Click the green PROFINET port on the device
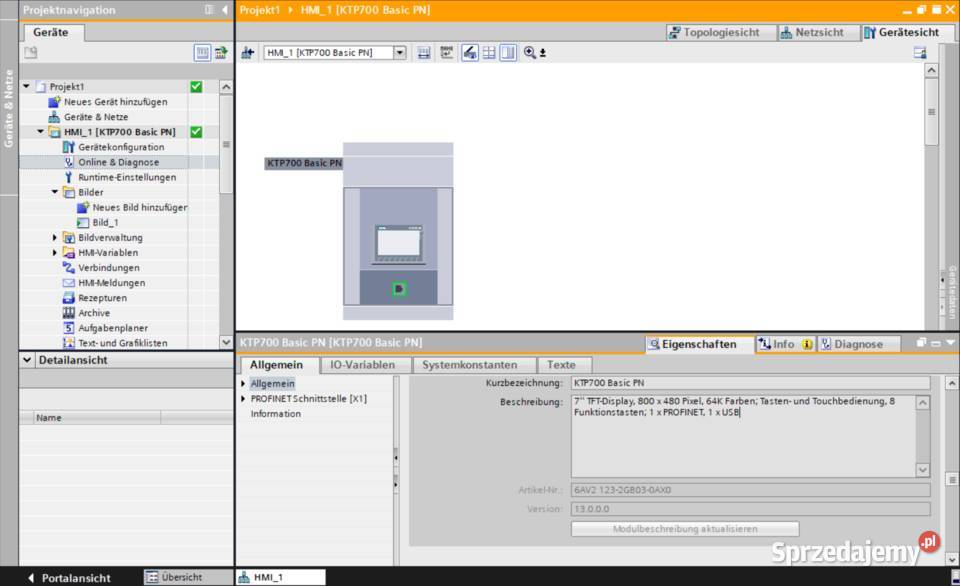 (x=399, y=289)
